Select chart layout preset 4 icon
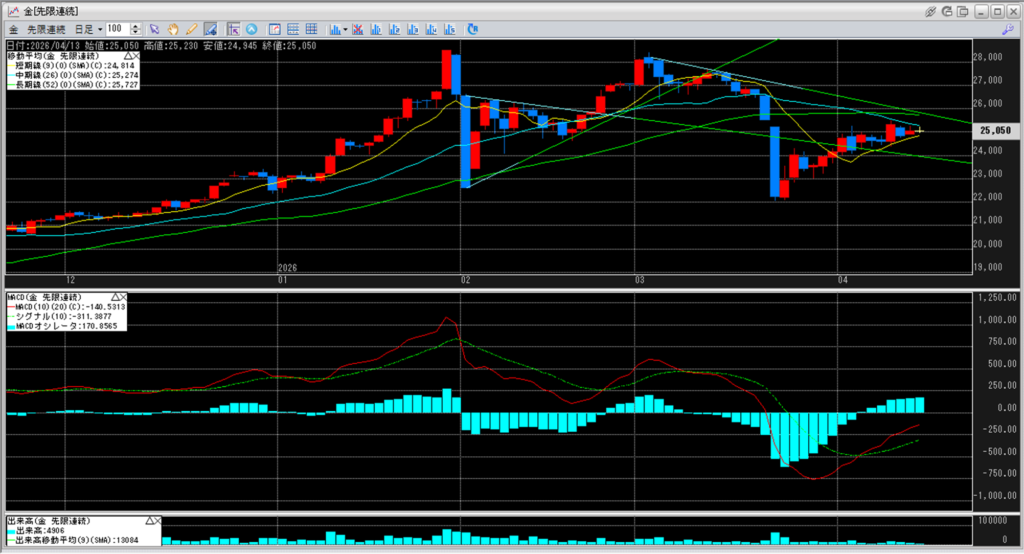This screenshot has width=1024, height=554. [431, 29]
